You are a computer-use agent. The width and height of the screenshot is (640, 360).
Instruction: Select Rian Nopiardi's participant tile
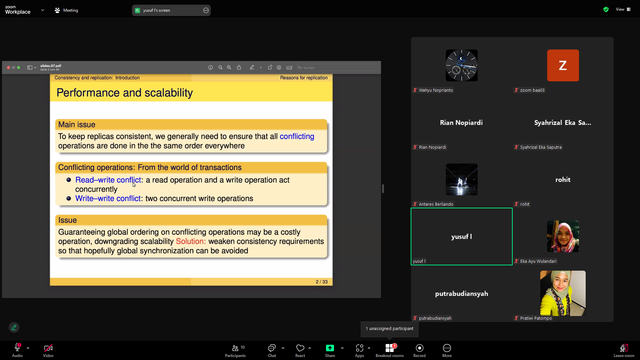(461, 122)
